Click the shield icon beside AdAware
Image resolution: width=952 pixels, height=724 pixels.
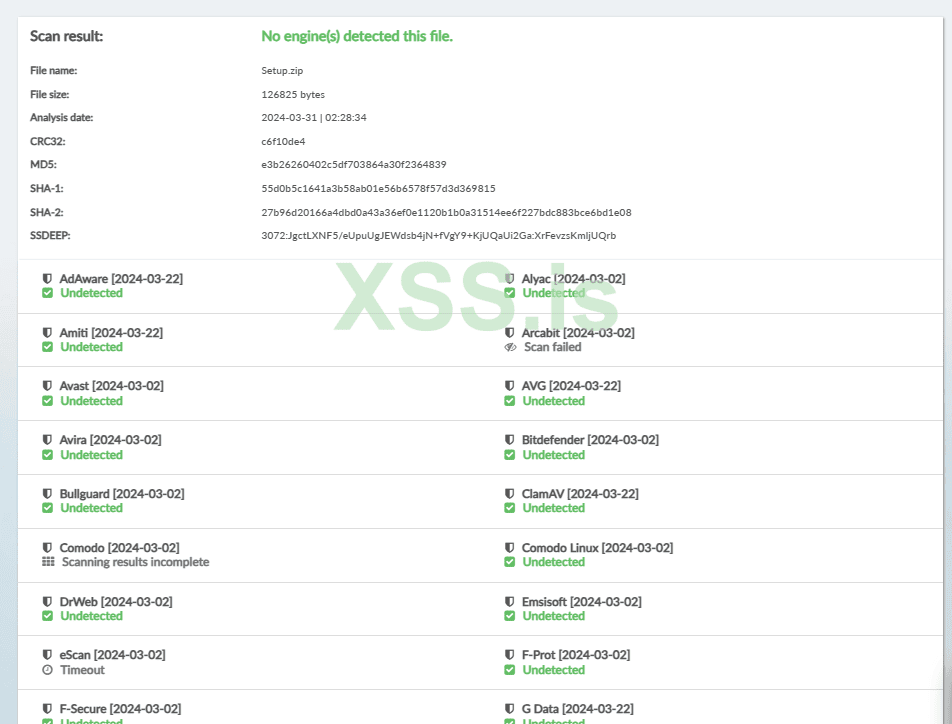(47, 279)
